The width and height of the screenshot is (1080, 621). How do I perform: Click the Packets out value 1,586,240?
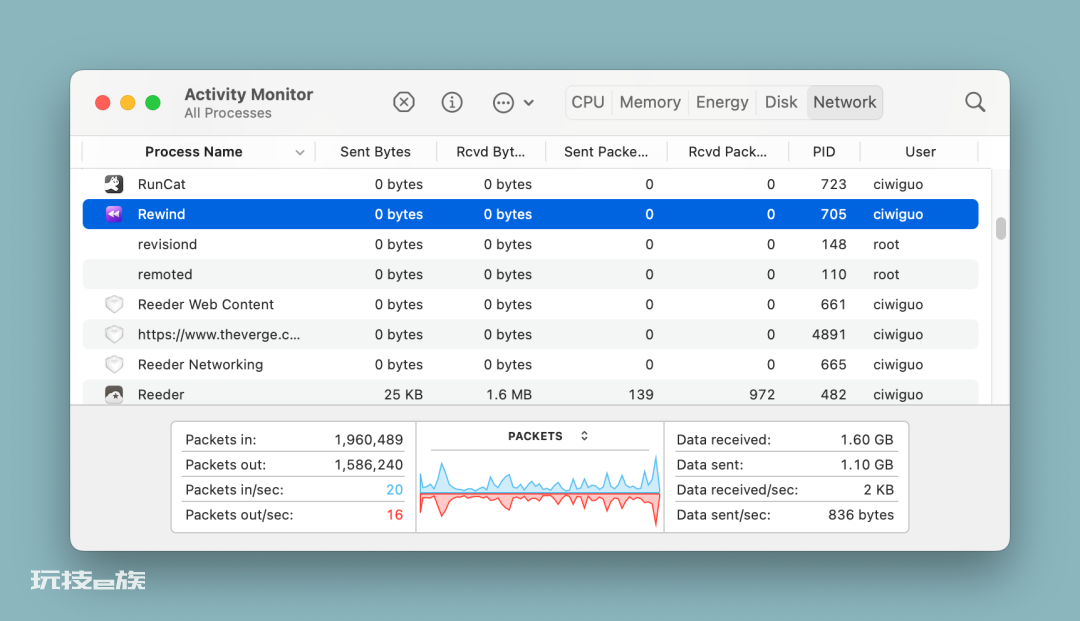(x=368, y=465)
